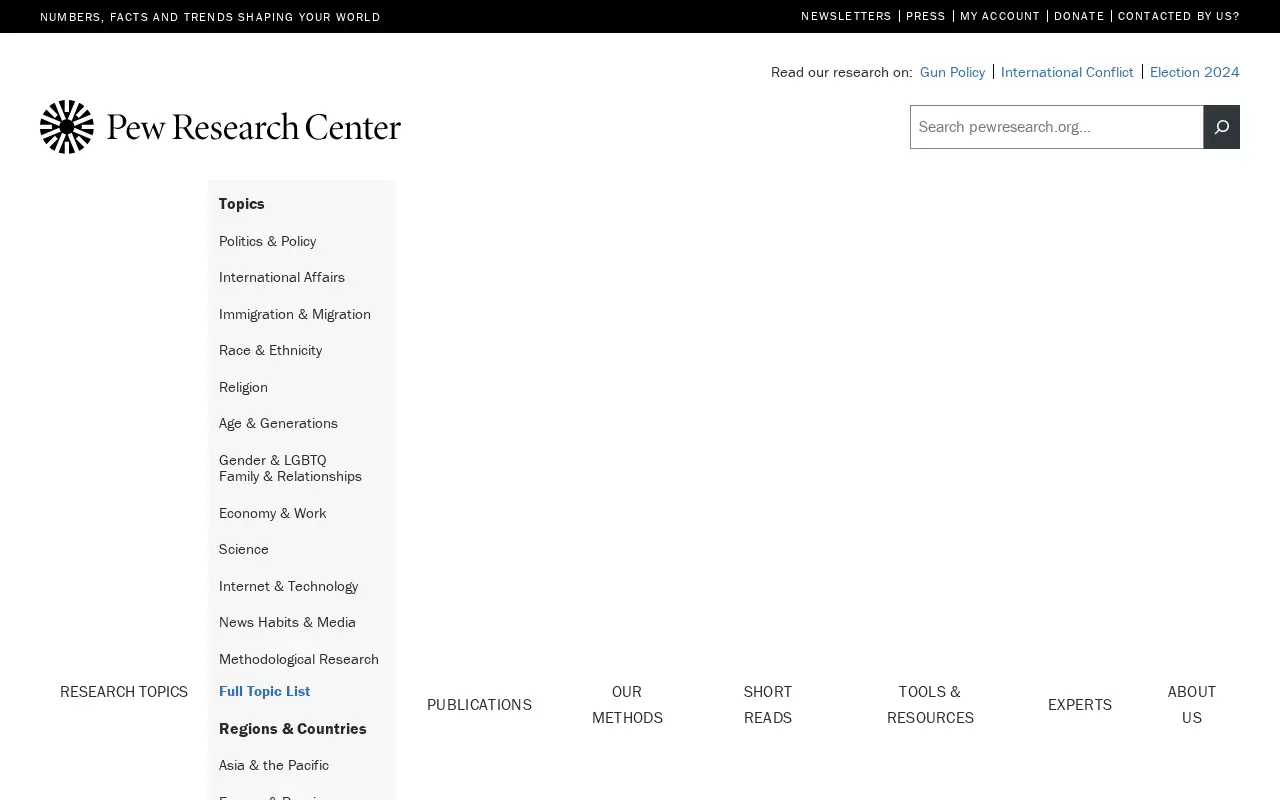Open the Religion topic

(243, 387)
